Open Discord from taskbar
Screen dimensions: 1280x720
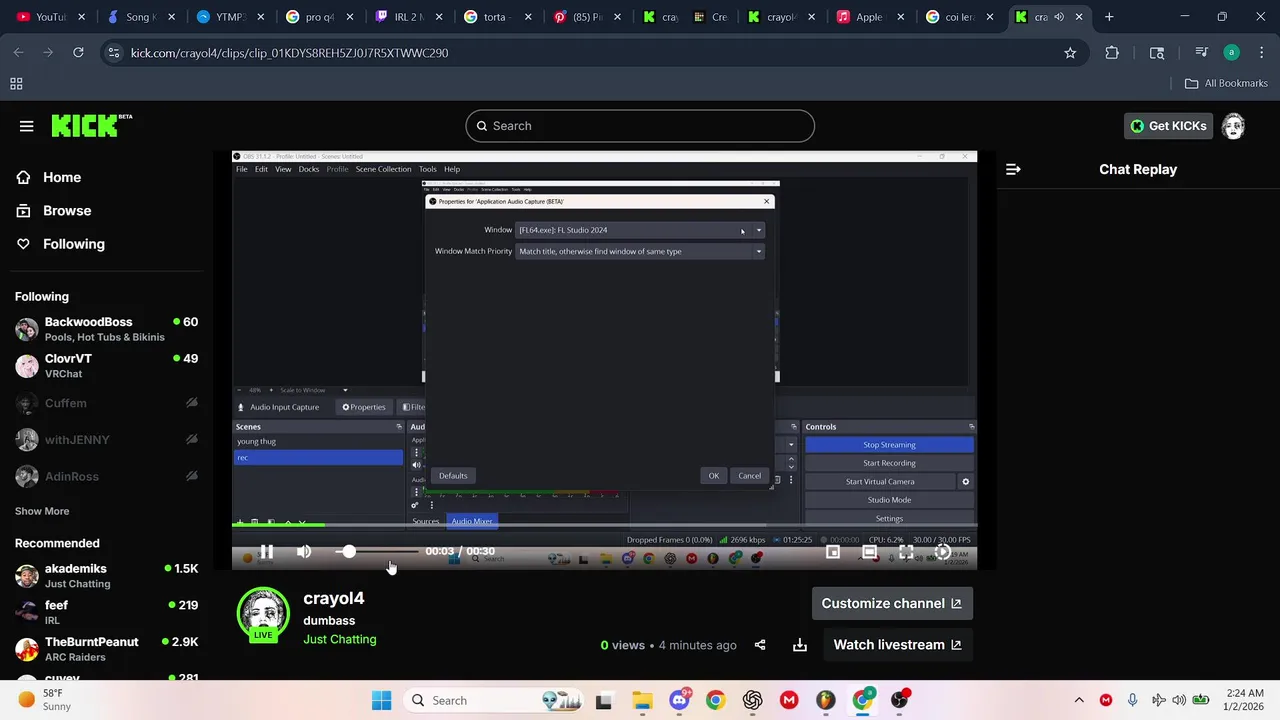(x=679, y=700)
